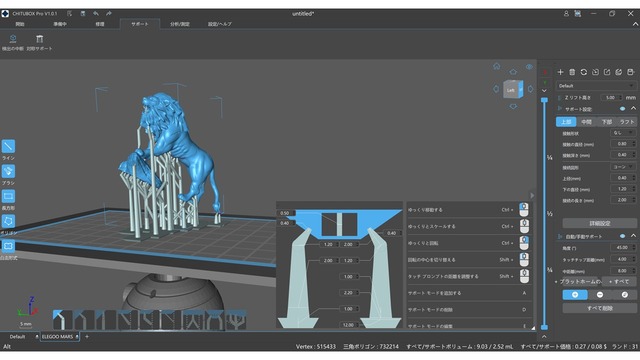Viewport: 640px width, 360px height.
Task: Click the home view icon above the view cube
Action: (x=496, y=66)
